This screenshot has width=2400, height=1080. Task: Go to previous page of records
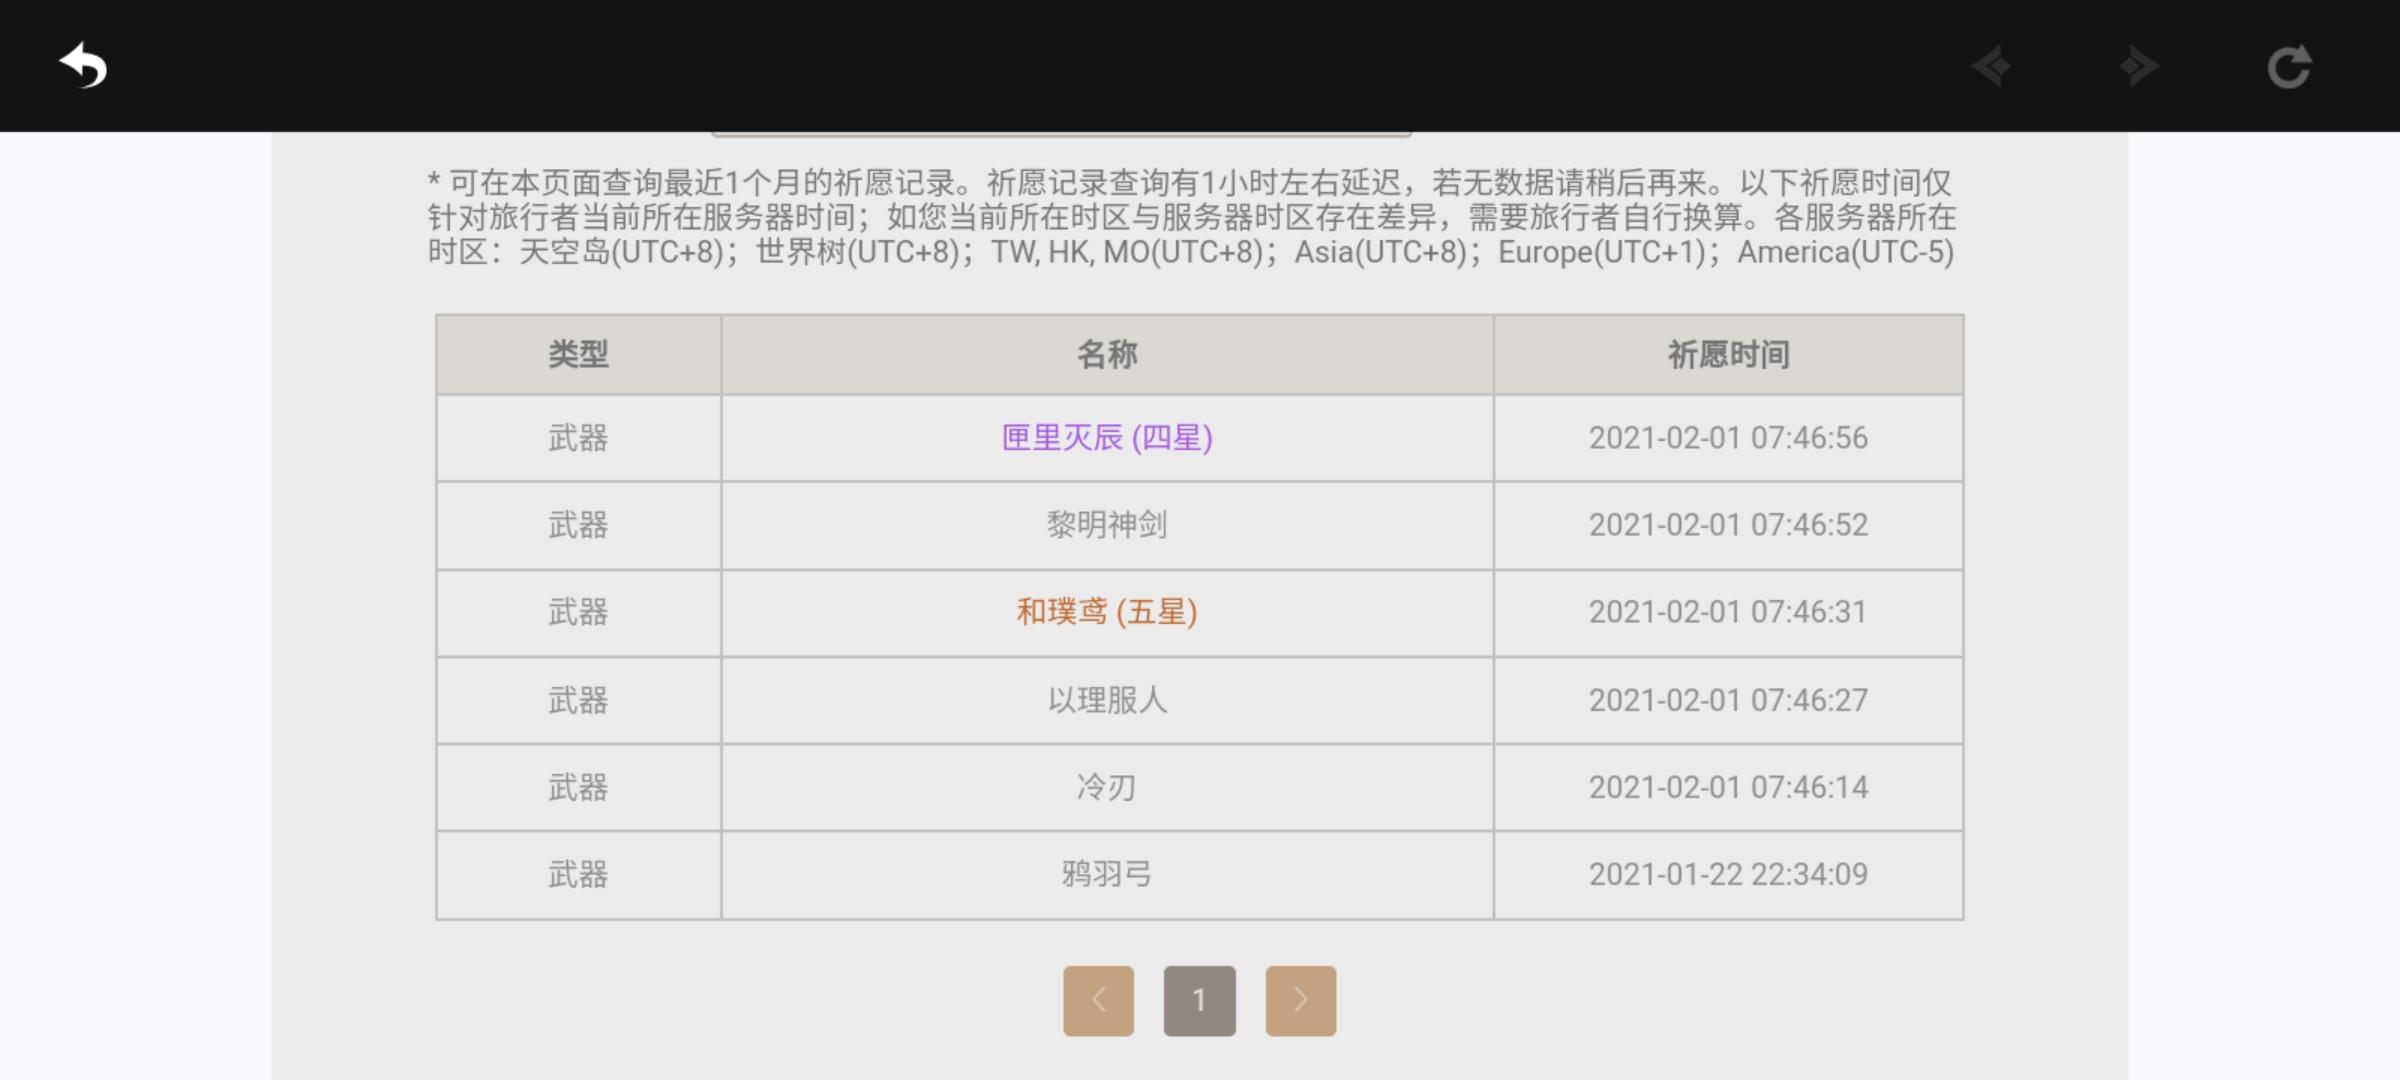[x=1098, y=1000]
